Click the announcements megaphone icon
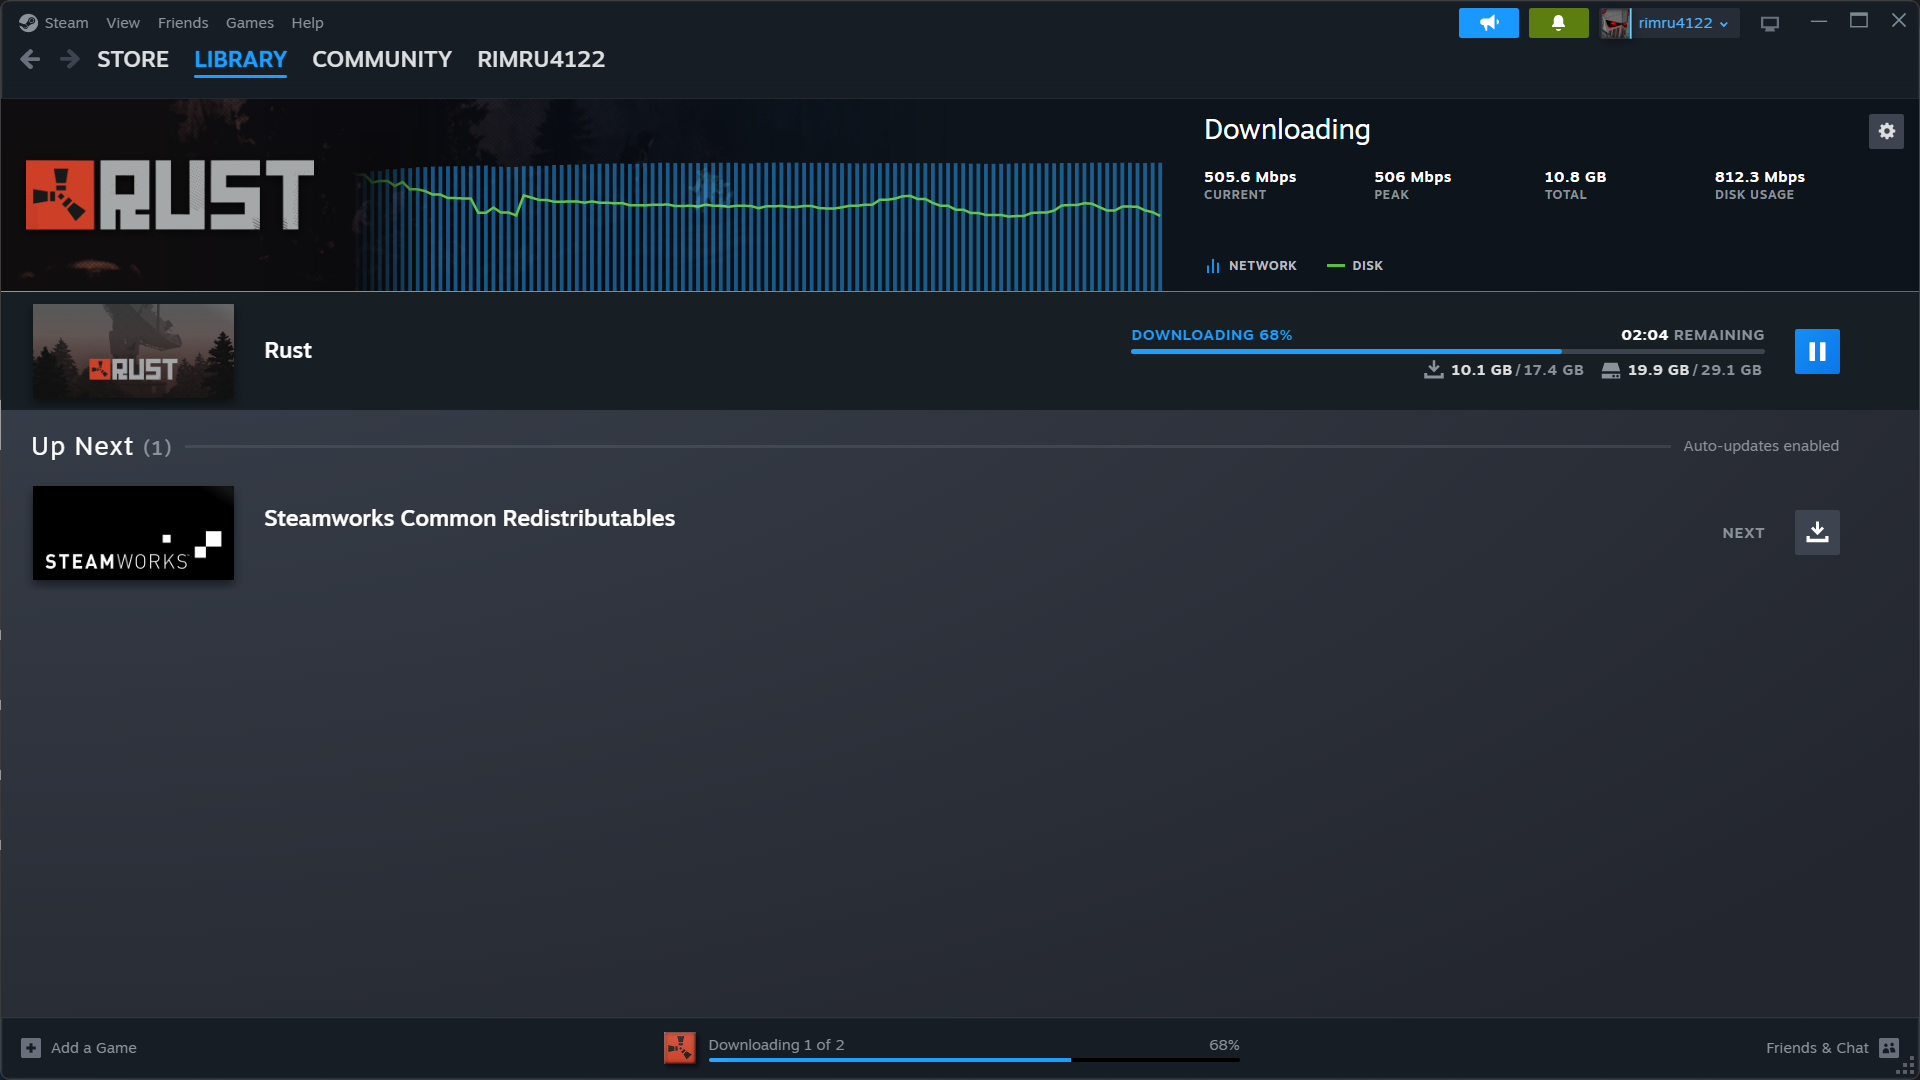1920x1080 pixels. [1488, 23]
